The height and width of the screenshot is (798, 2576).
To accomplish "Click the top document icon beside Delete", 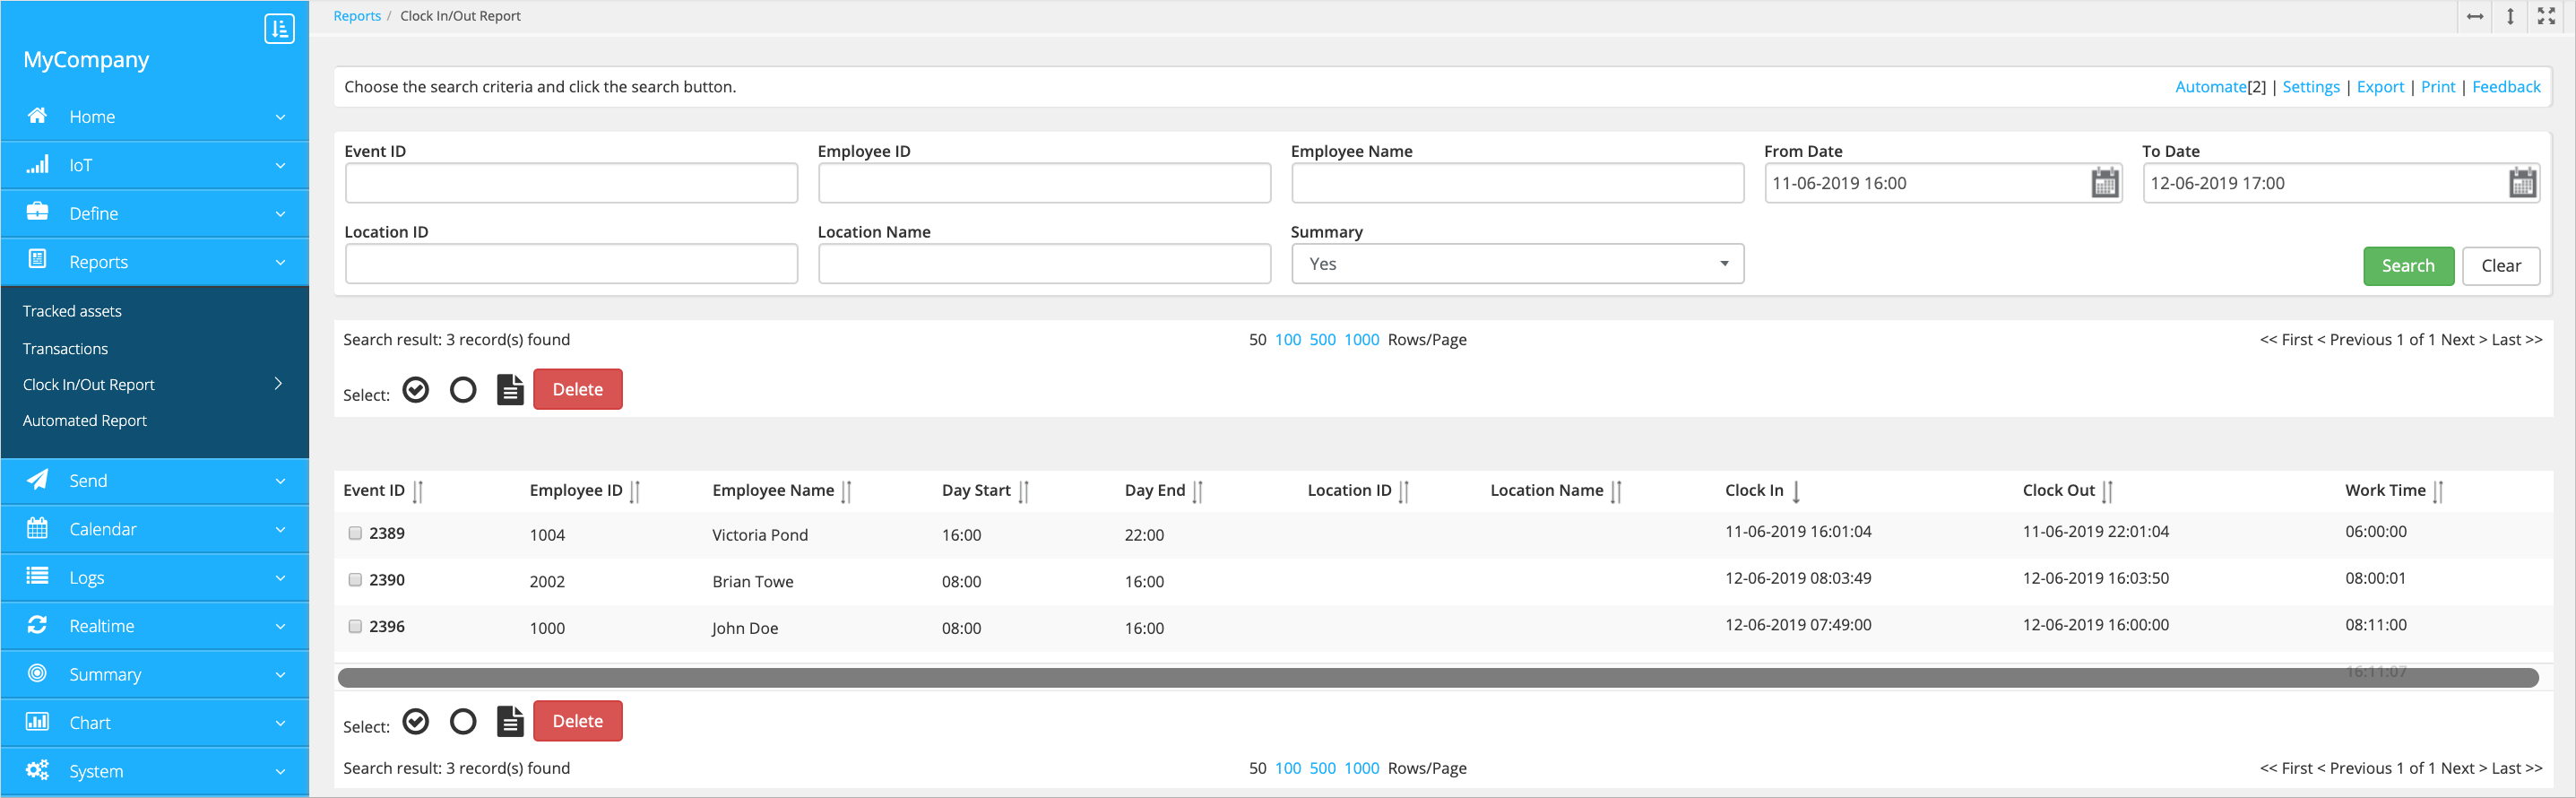I will [510, 389].
